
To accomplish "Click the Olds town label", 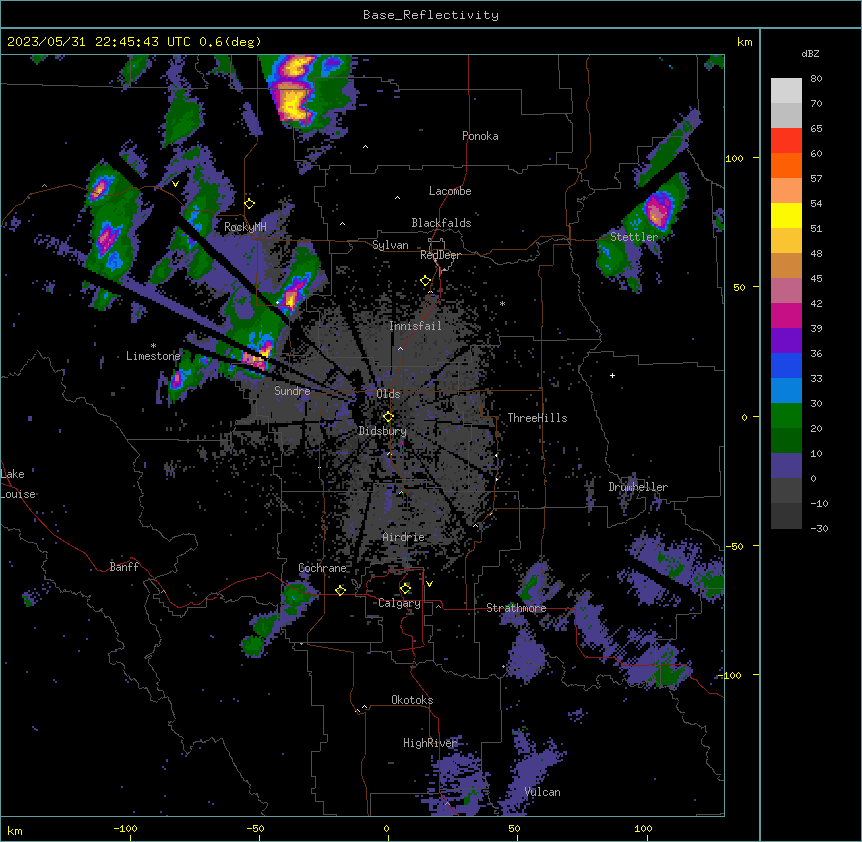I will (x=388, y=394).
